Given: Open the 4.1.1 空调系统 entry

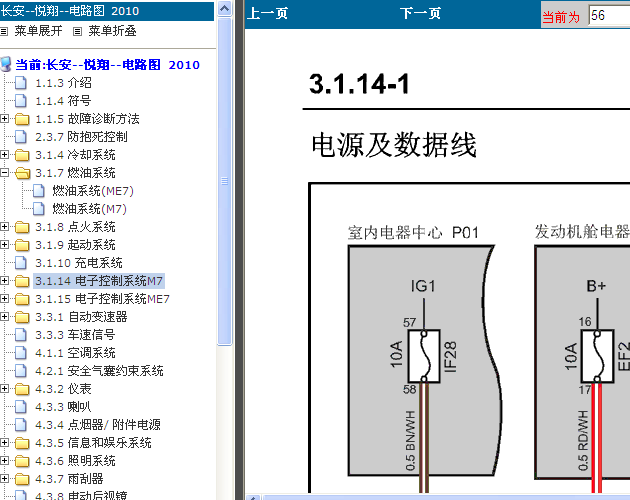Looking at the screenshot, I should point(75,353).
